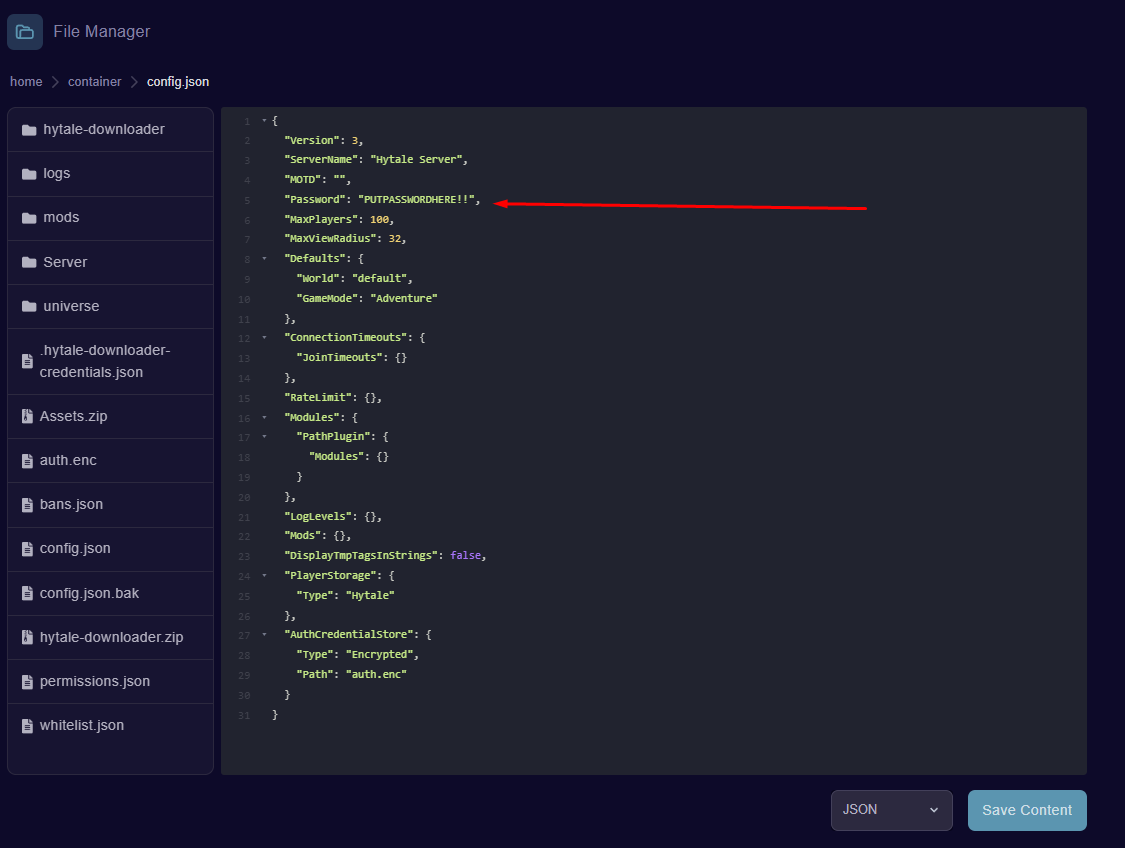Click the universe folder icon
This screenshot has width=1125, height=848.
[29, 307]
